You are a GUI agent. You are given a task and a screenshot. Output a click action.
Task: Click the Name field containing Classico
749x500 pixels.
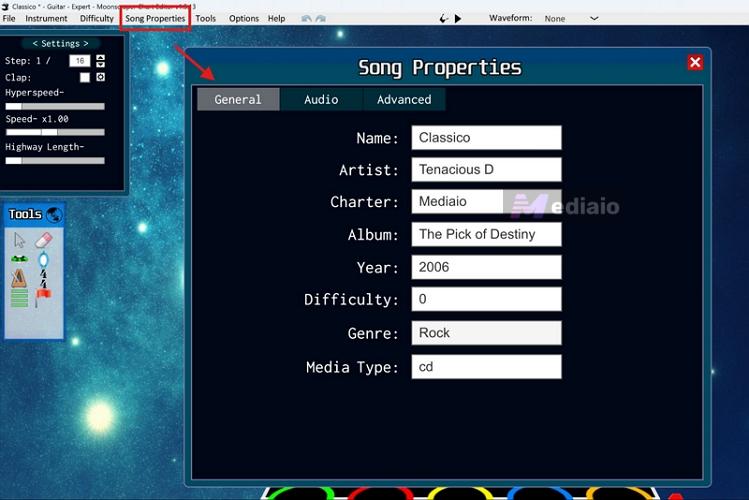tap(486, 138)
